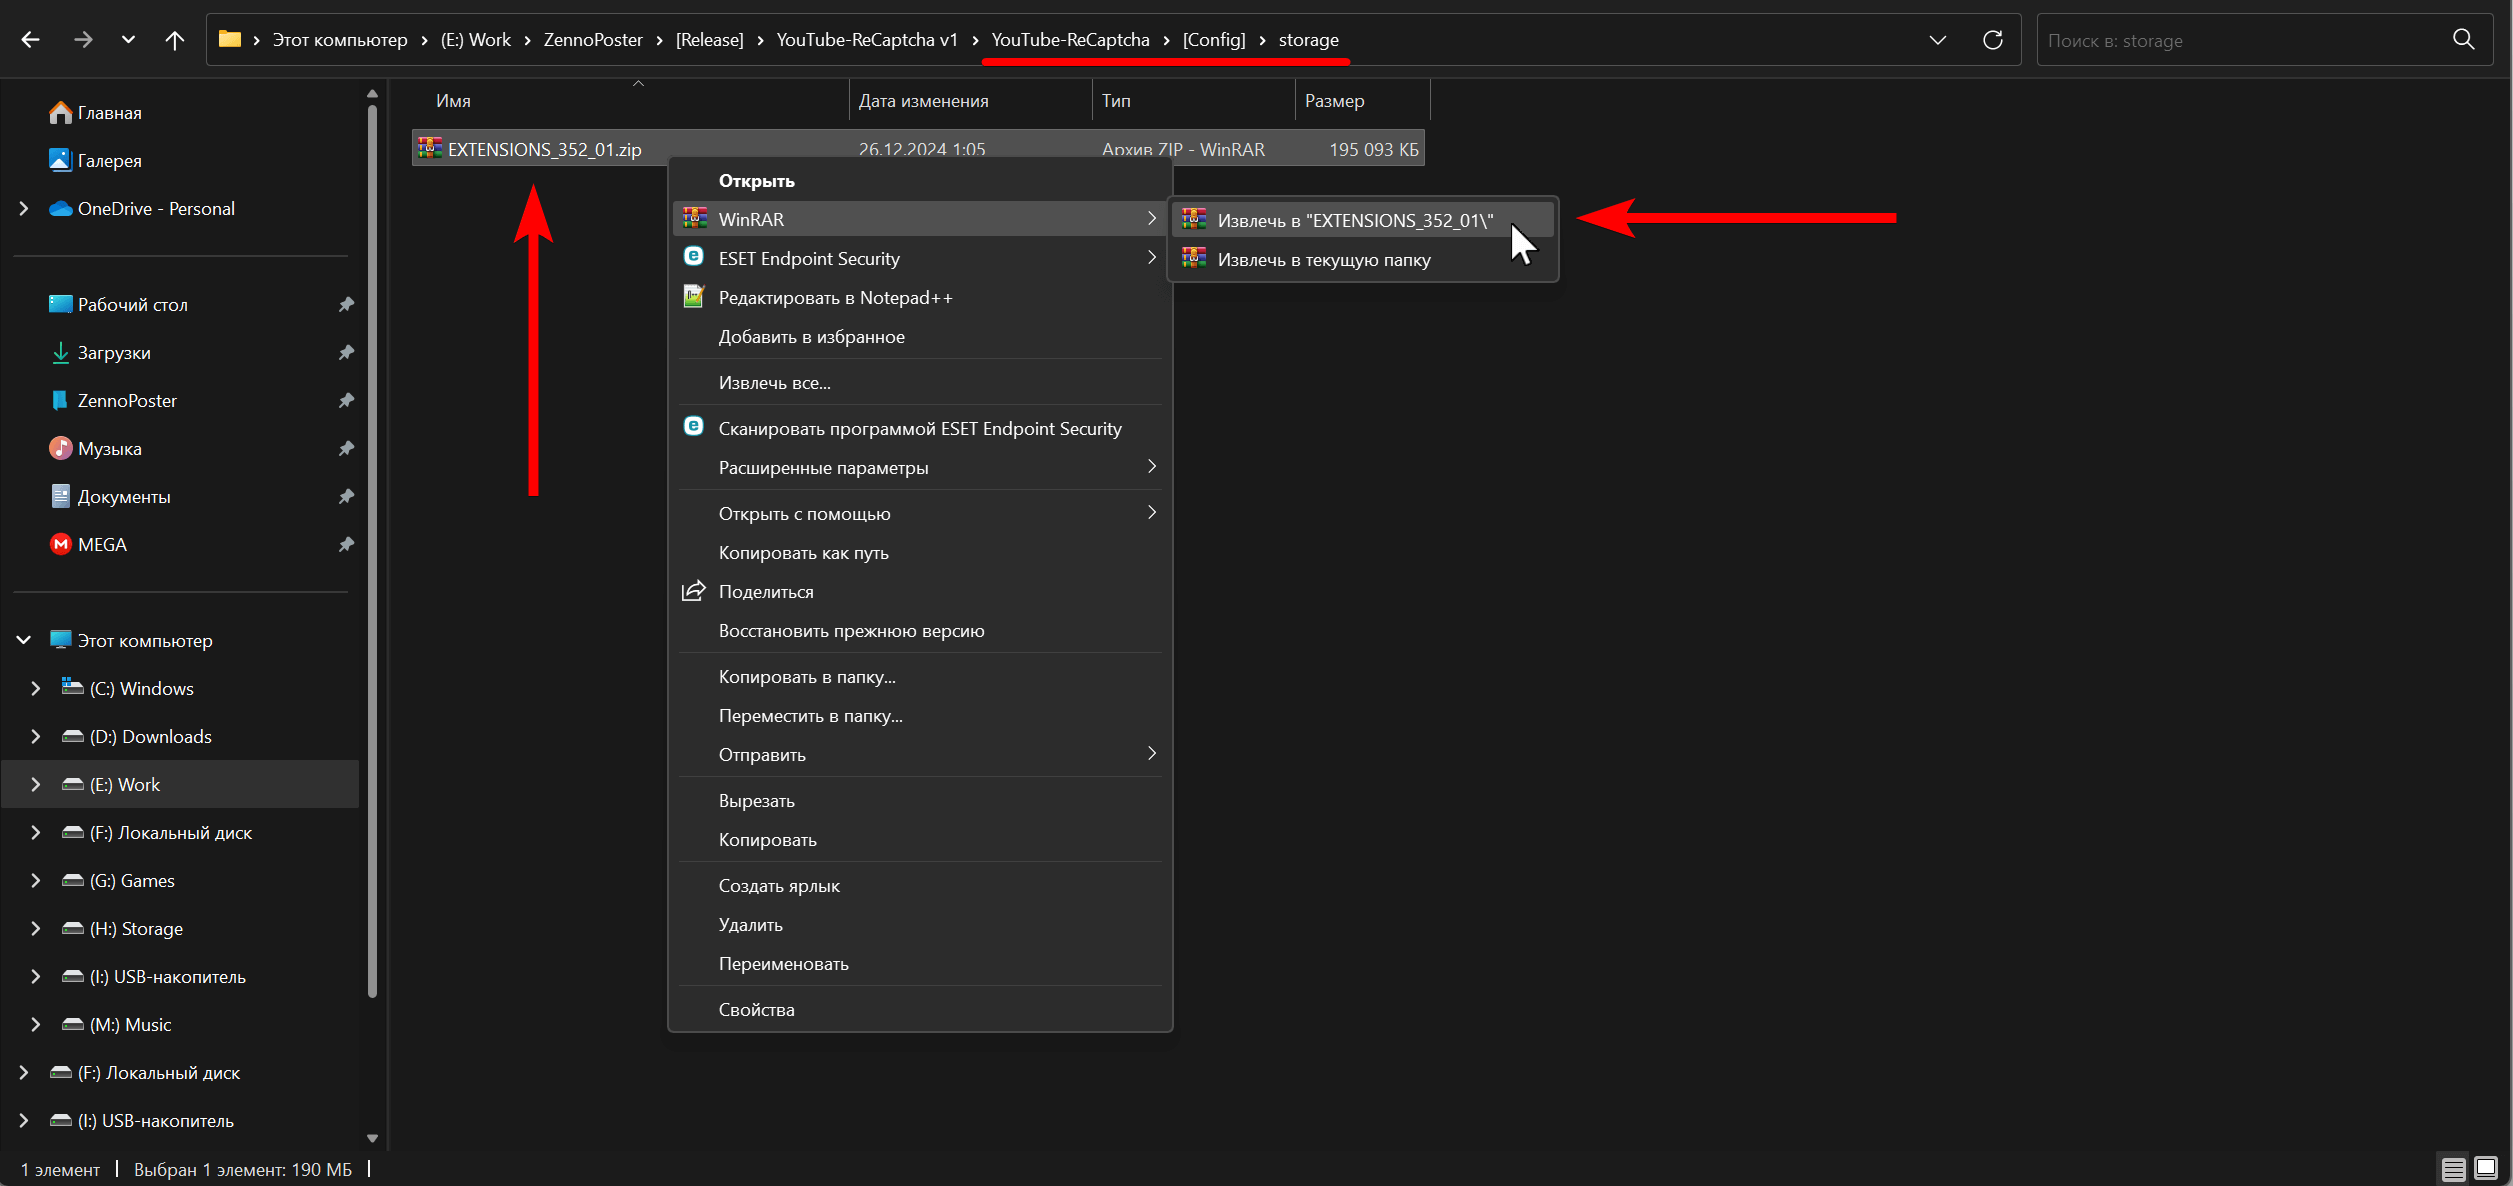Go up one folder level
Screen dimensions: 2513x1186
[x=175, y=40]
